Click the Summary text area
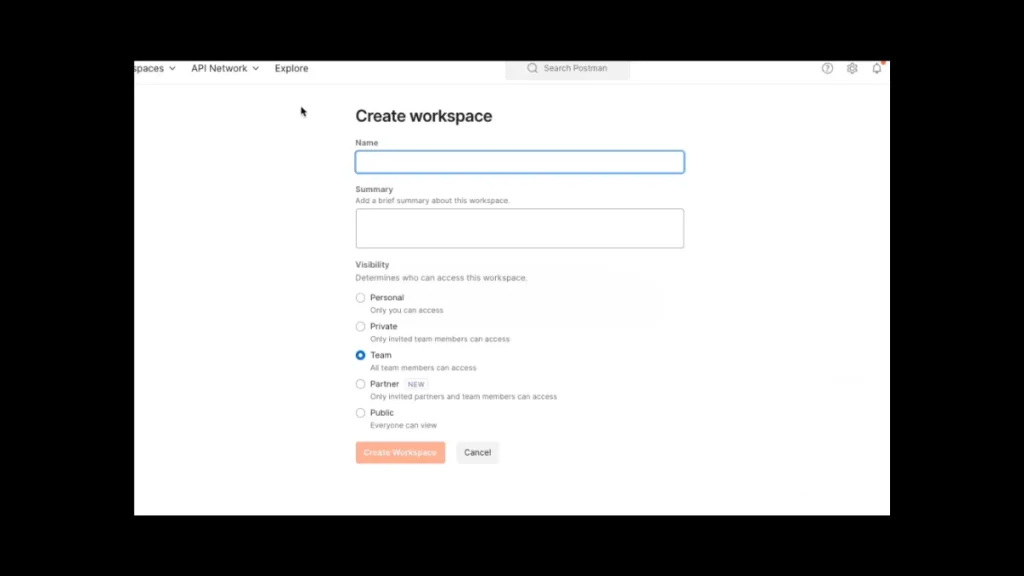This screenshot has width=1024, height=576. (x=519, y=228)
